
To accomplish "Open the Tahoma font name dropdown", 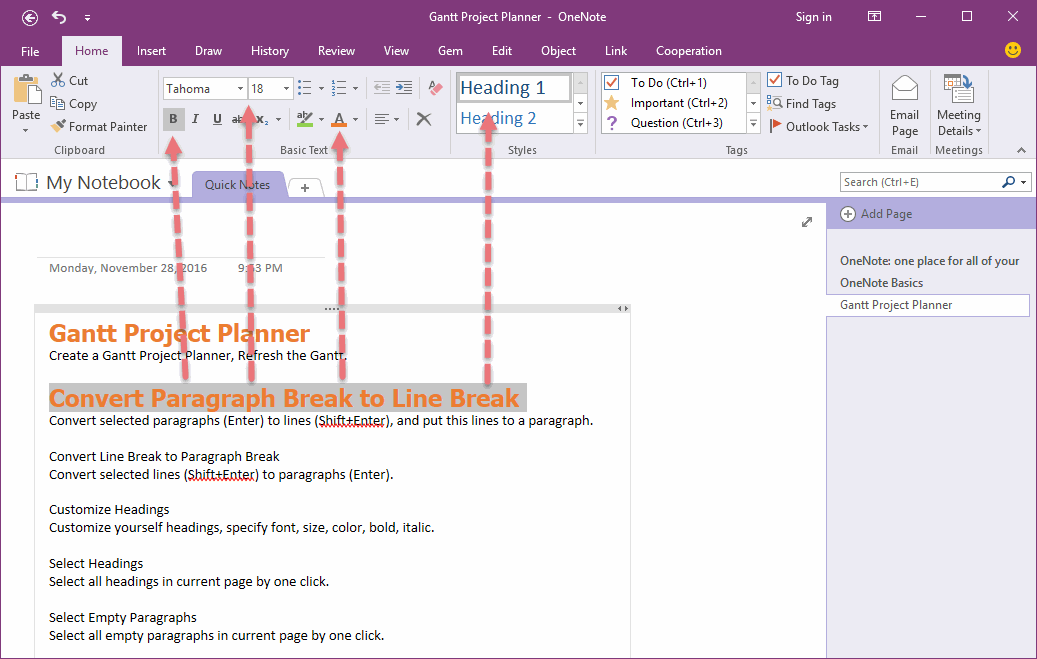I will coord(240,89).
